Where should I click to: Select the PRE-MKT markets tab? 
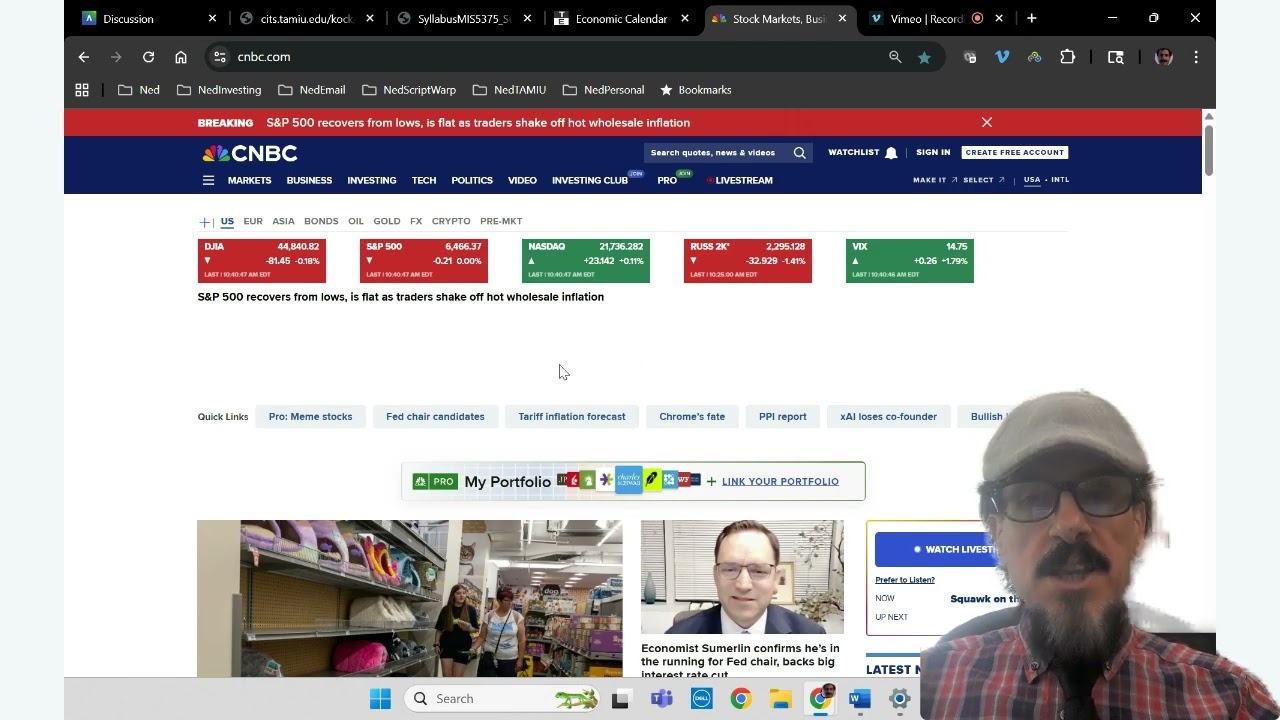tap(501, 221)
